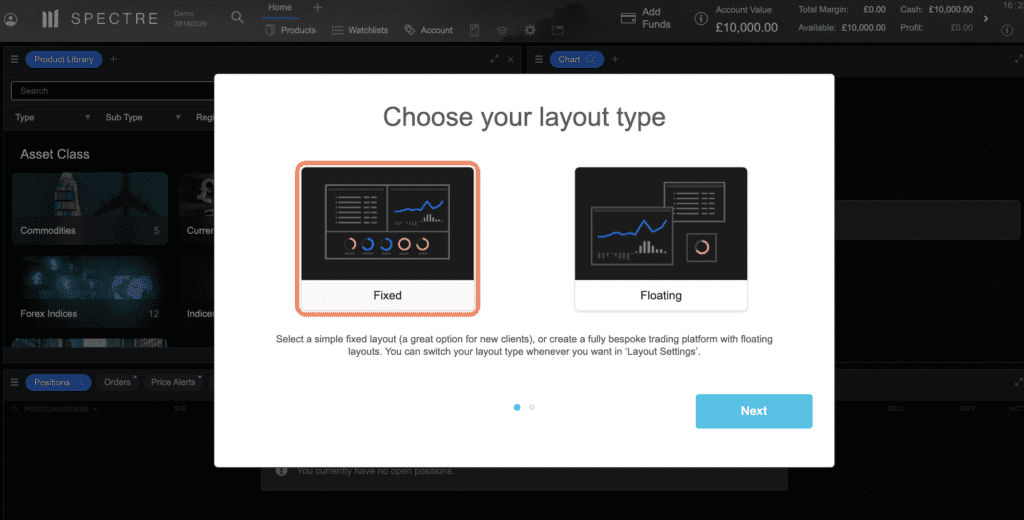
Task: Click the second page indicator dot
Action: [532, 407]
